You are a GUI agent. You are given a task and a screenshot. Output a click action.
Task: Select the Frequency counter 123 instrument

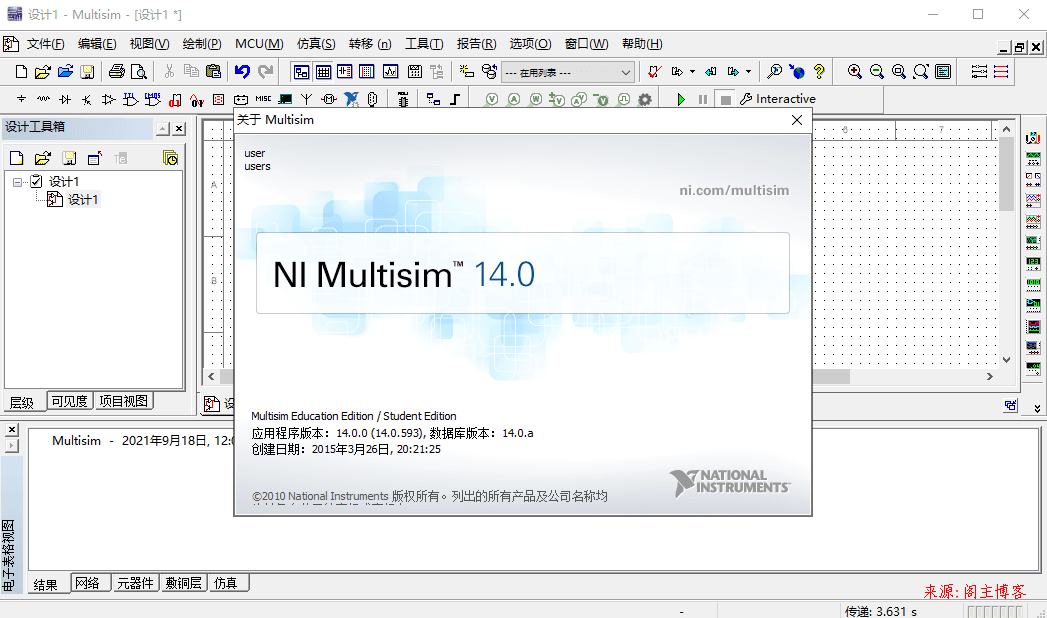click(x=1033, y=263)
